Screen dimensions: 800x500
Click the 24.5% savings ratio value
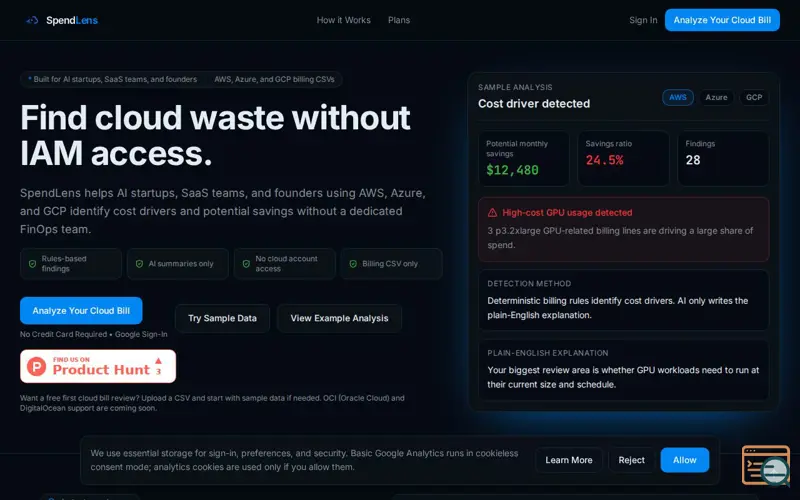point(604,160)
